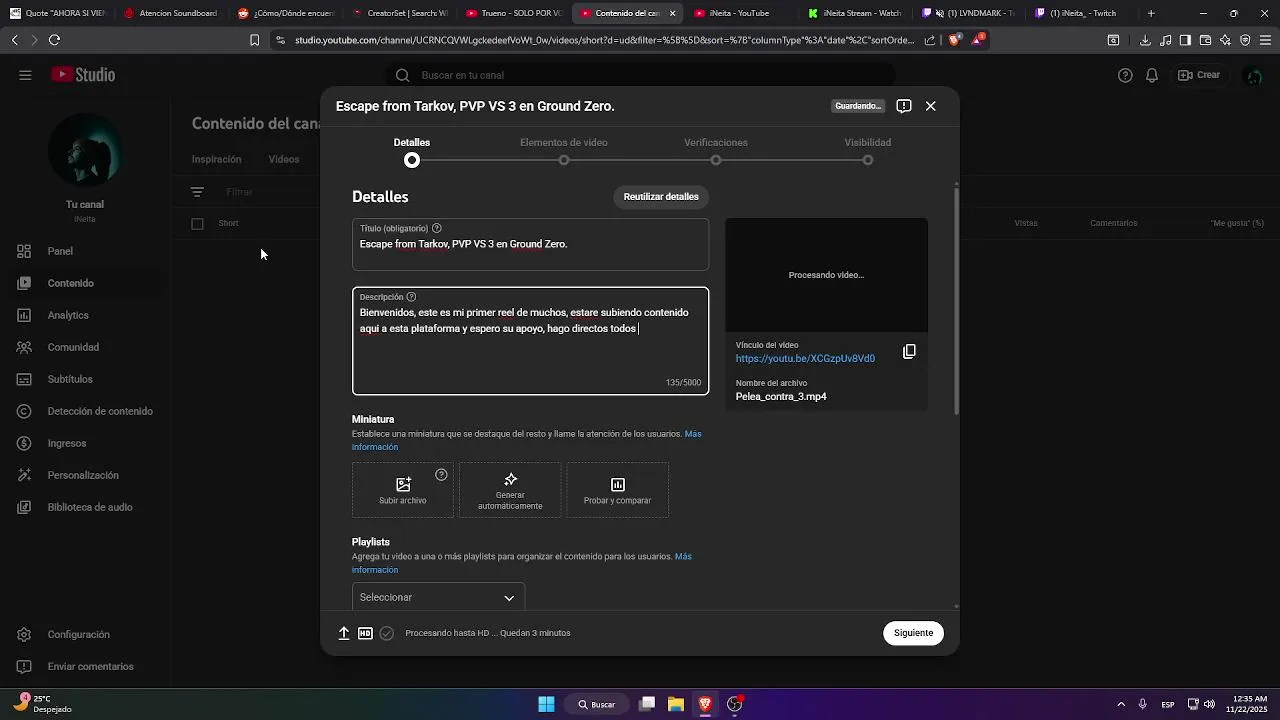Expand the Seleccionar playlists dropdown
1280x720 pixels.
(438, 597)
